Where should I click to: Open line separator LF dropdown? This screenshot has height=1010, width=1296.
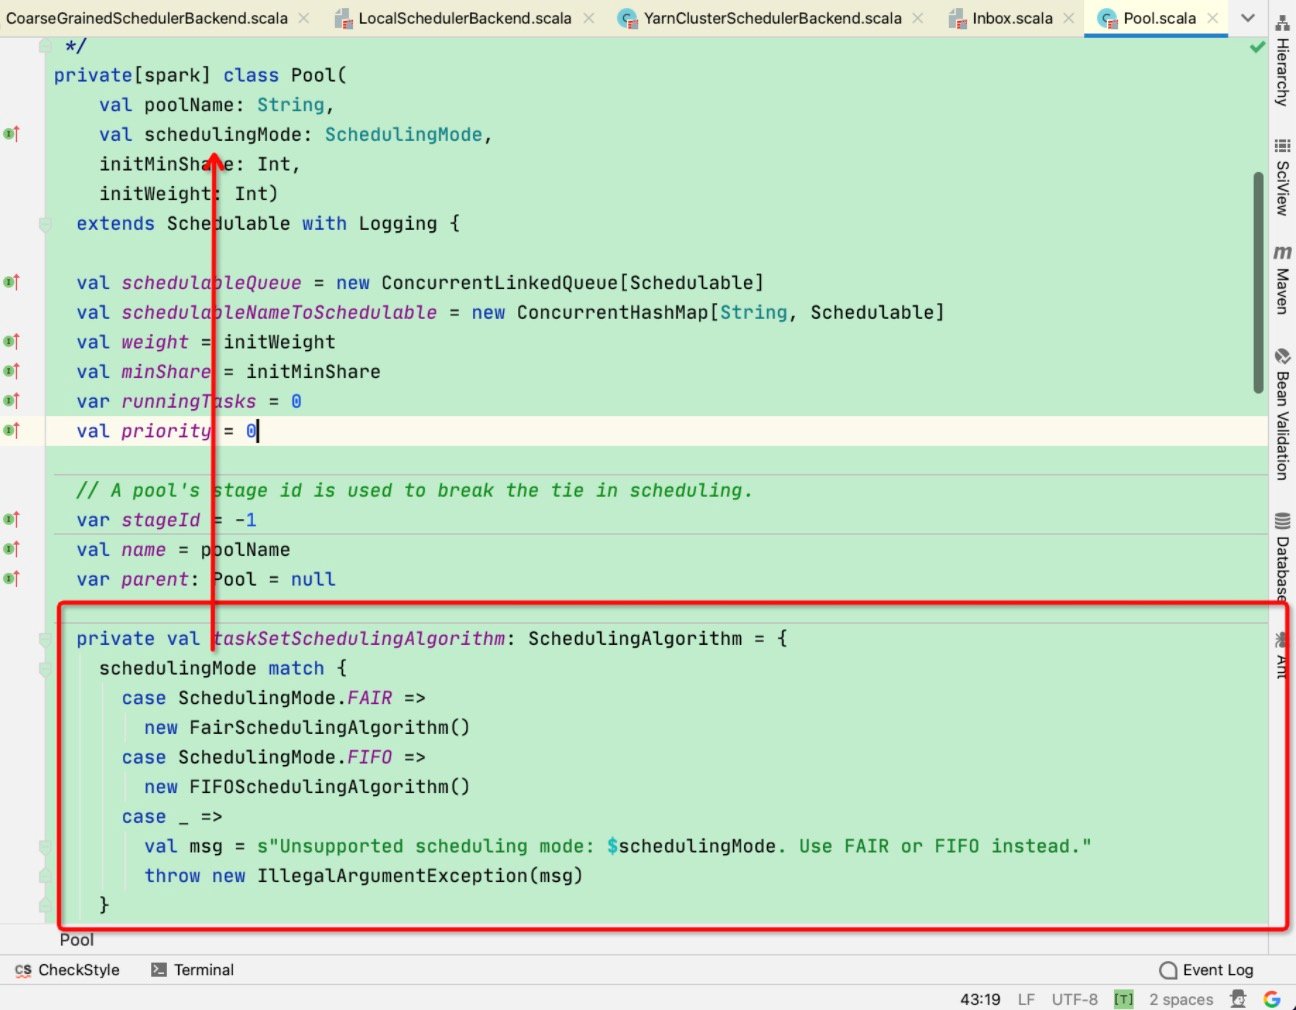coord(1026,999)
